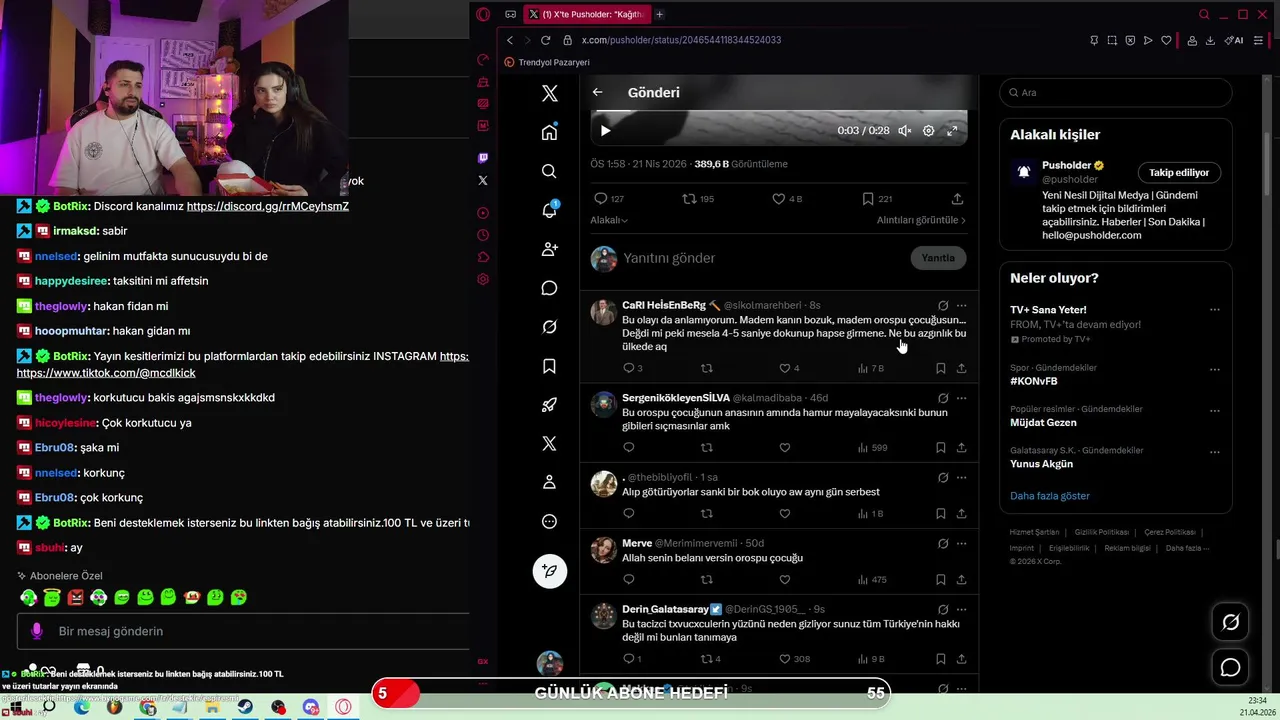1280x720 pixels.
Task: Click the compose post feather button
Action: pos(549,571)
